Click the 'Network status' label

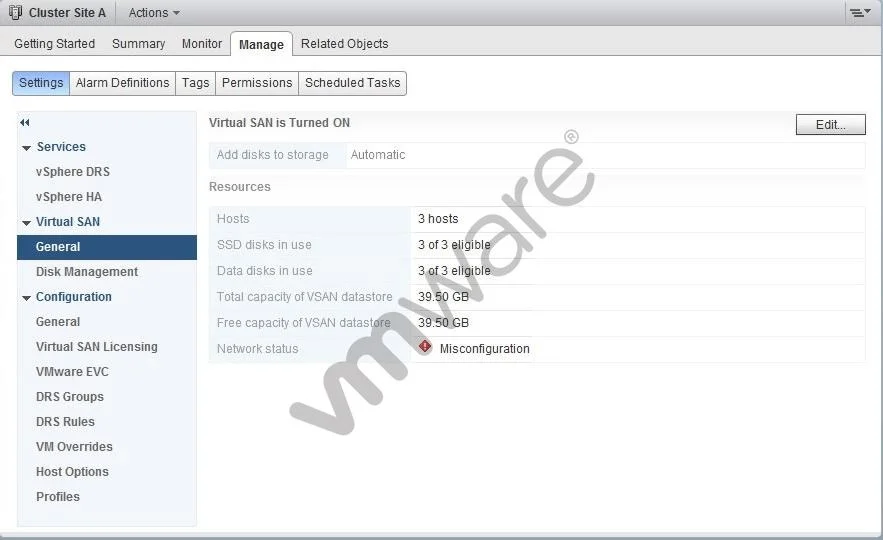(x=257, y=349)
